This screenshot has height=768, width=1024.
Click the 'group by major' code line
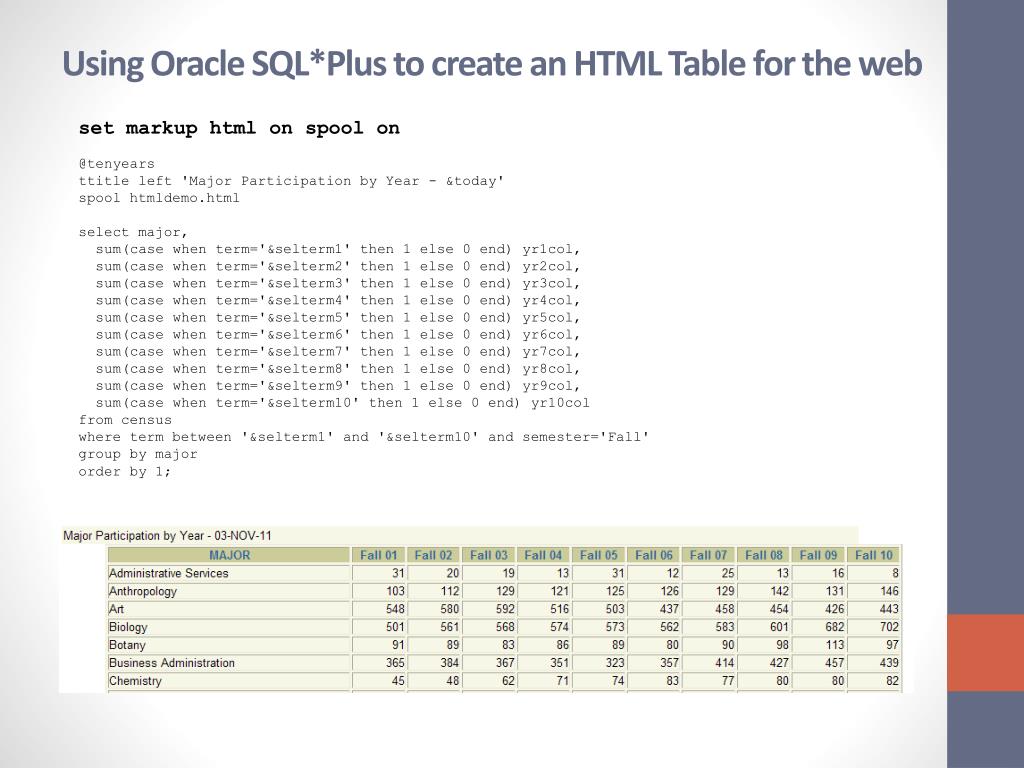[138, 454]
